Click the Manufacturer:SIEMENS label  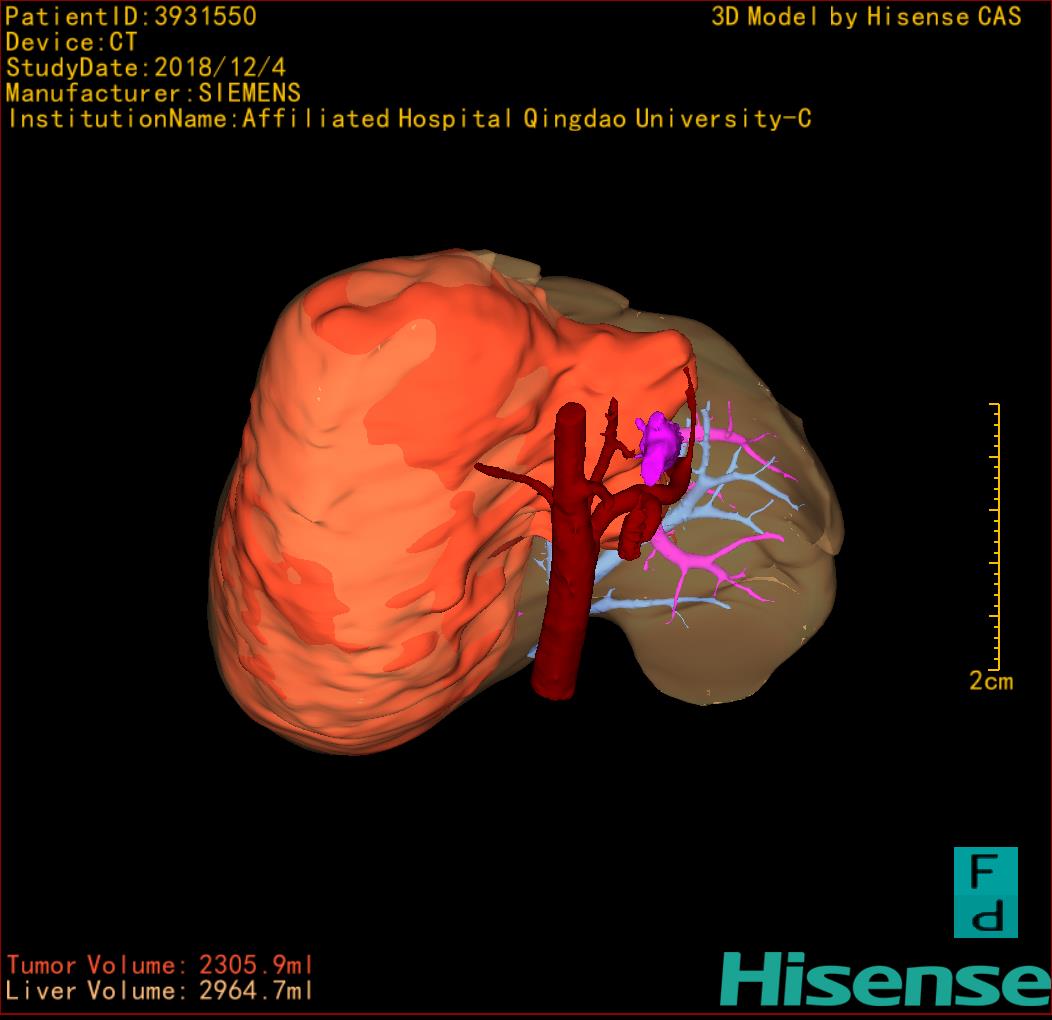click(153, 93)
